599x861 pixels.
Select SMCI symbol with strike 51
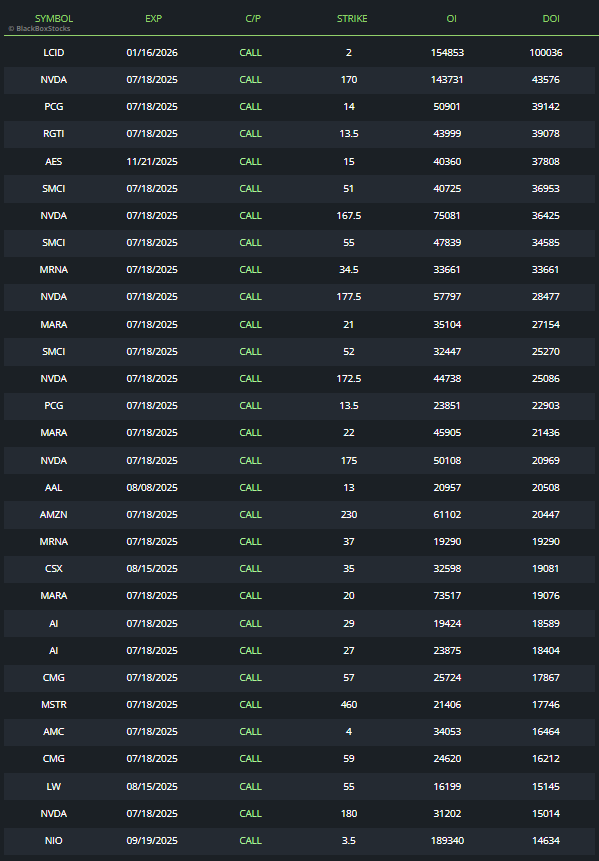click(x=54, y=188)
